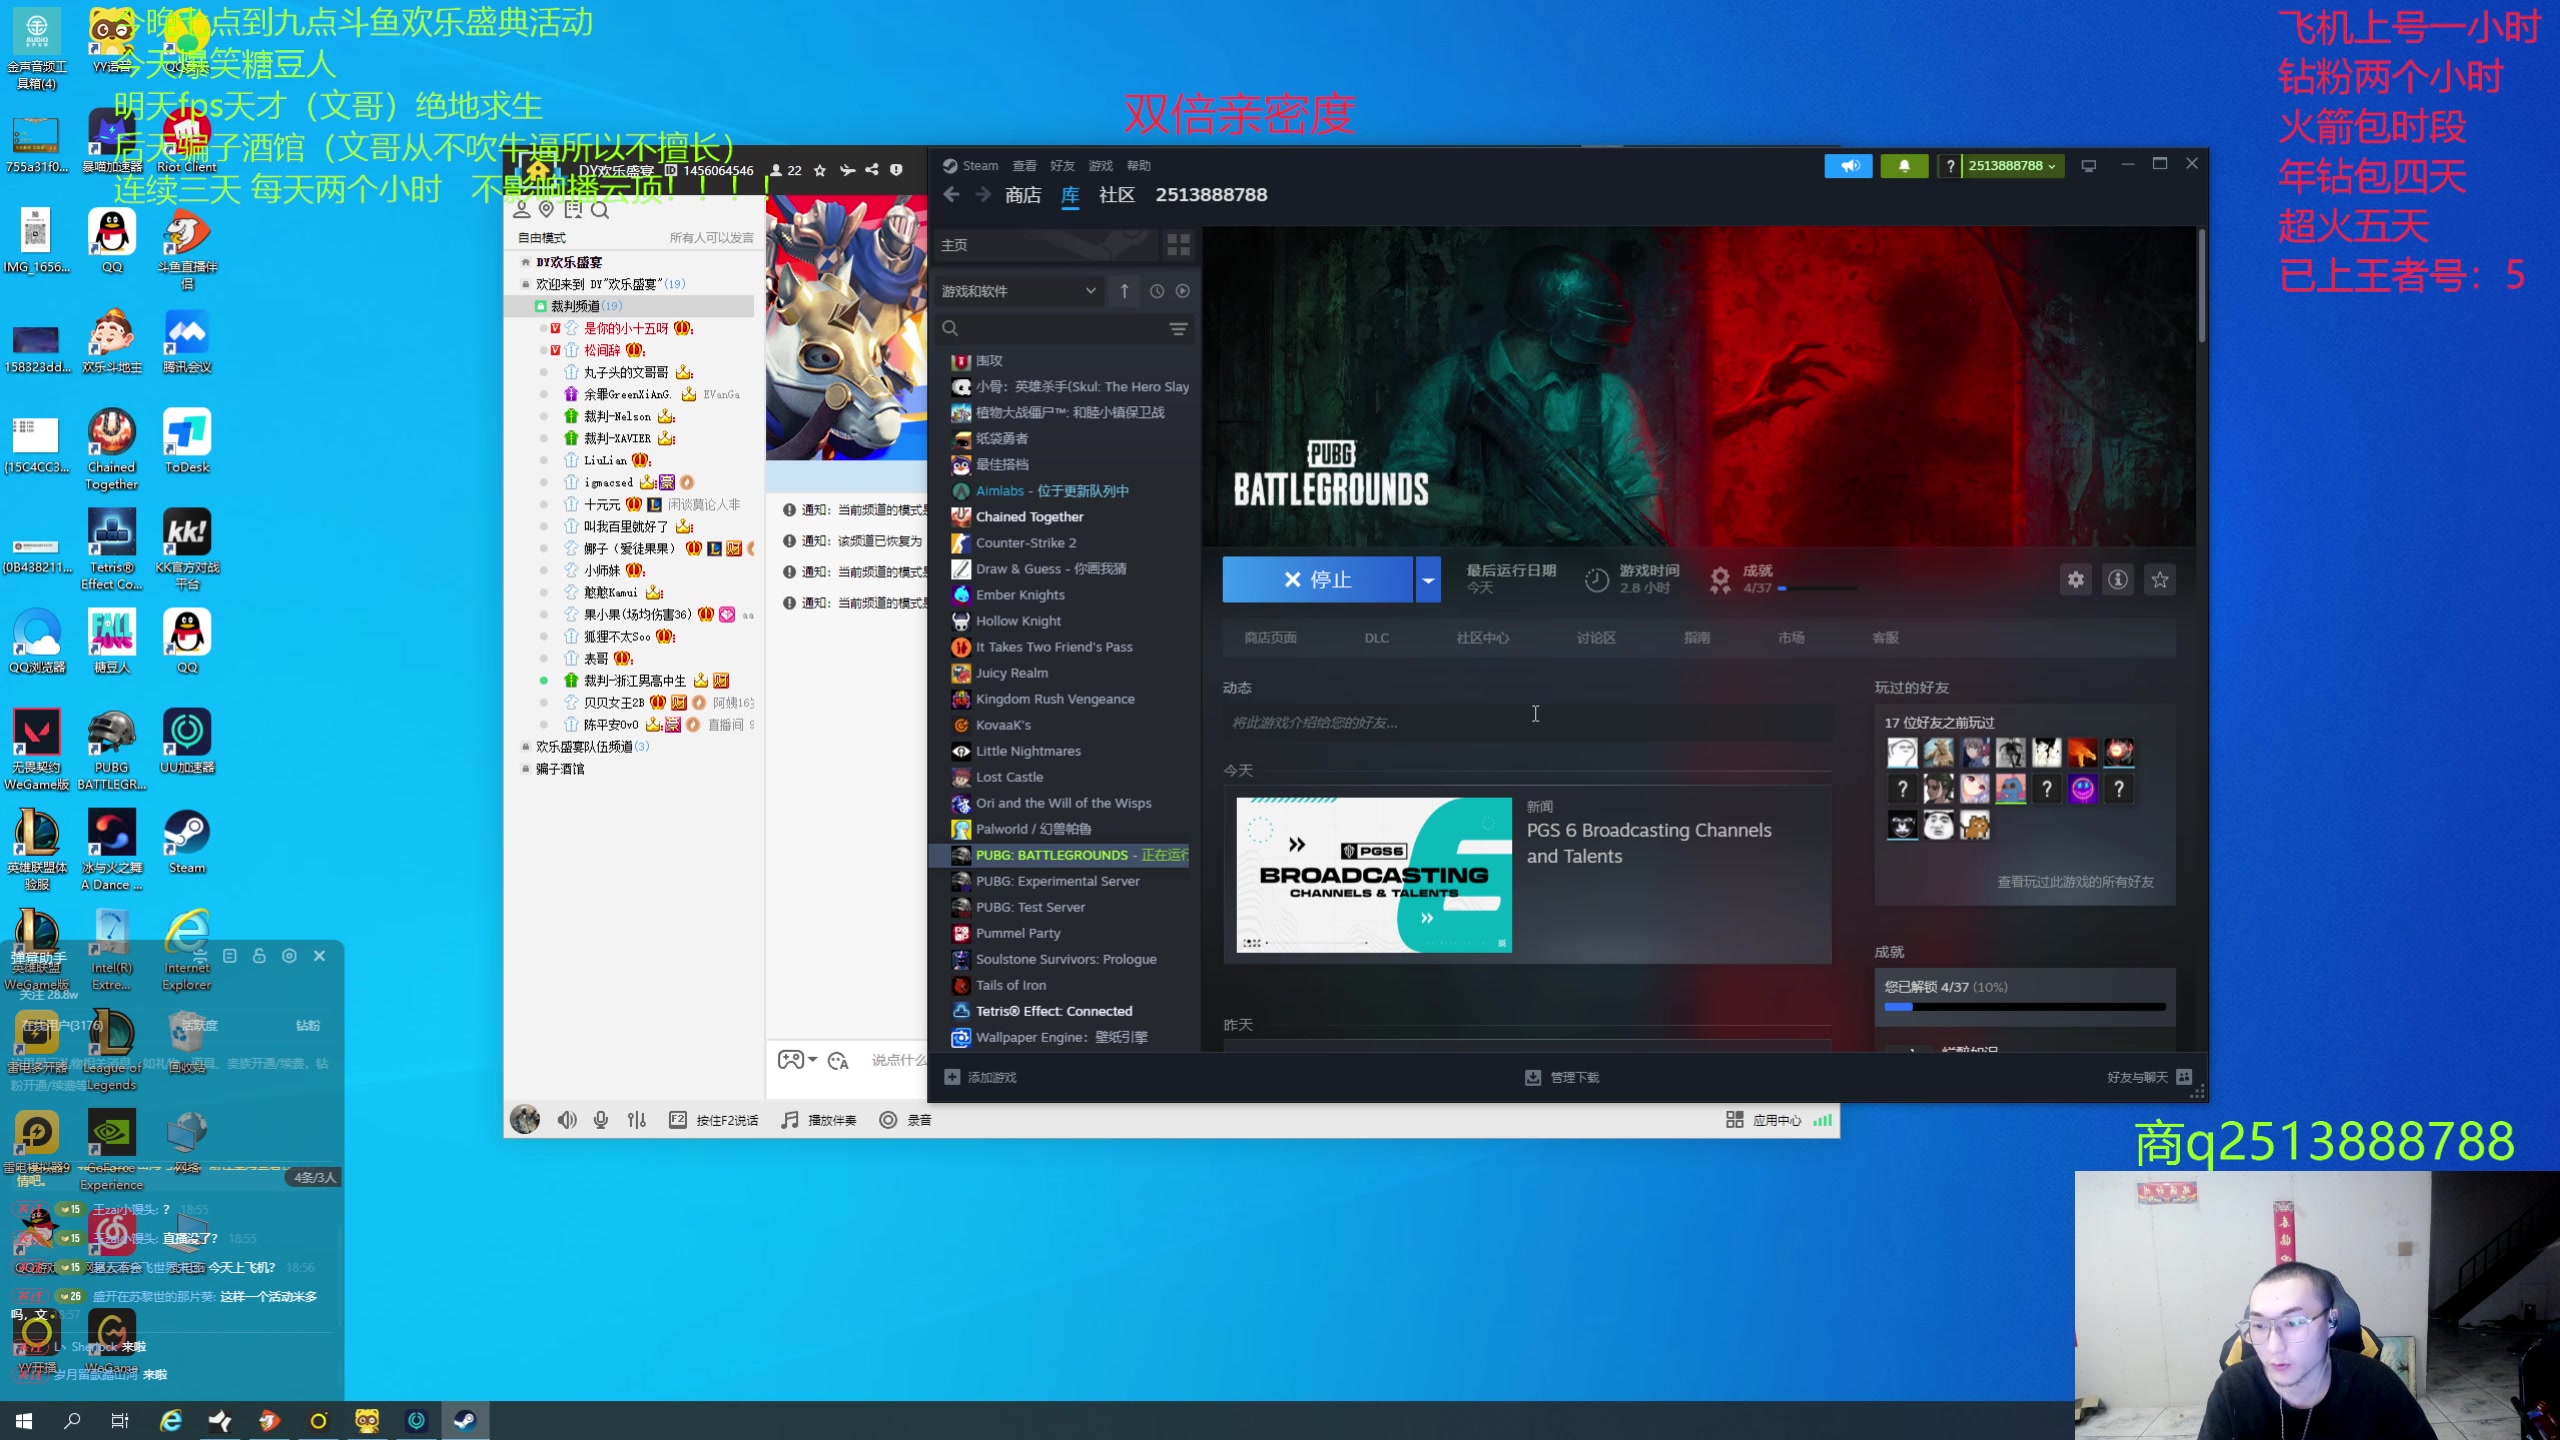
Task: Click 添加游戏 in Steam footer
Action: pyautogui.click(x=980, y=1077)
